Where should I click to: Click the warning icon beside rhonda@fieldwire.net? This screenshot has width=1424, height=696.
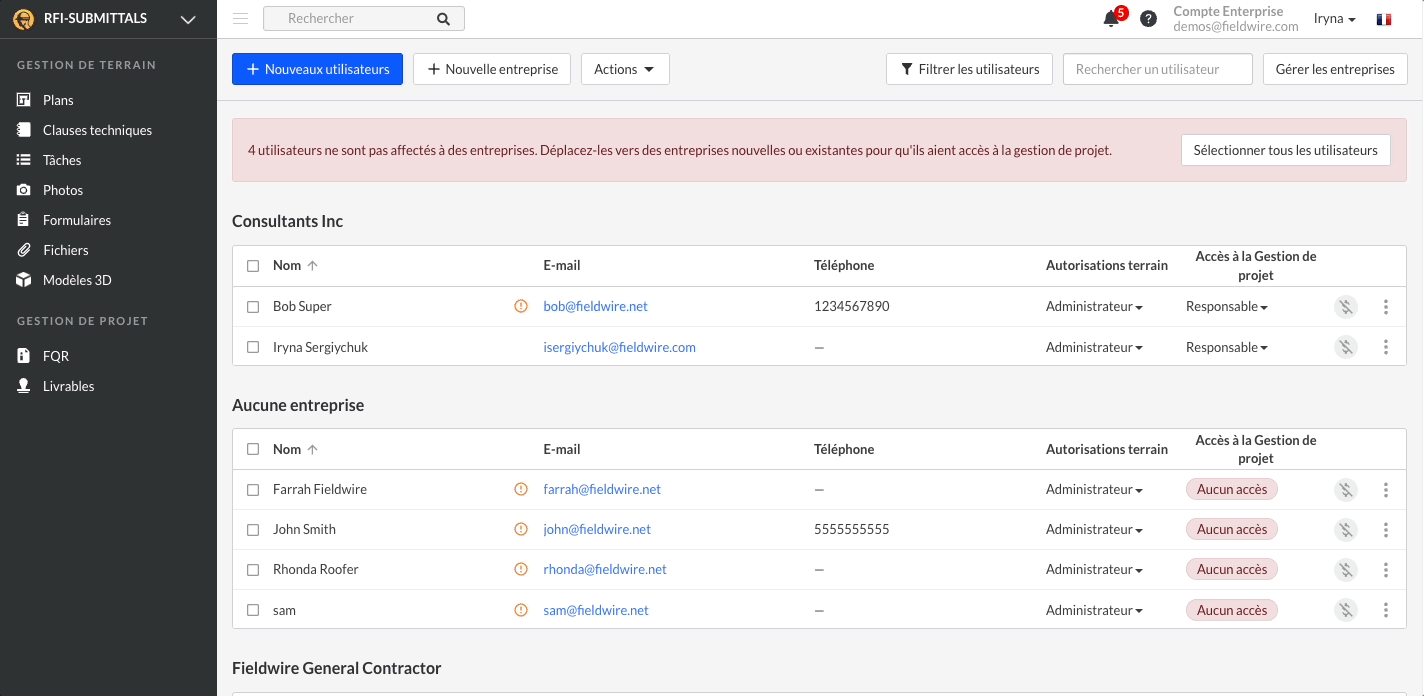(x=520, y=569)
